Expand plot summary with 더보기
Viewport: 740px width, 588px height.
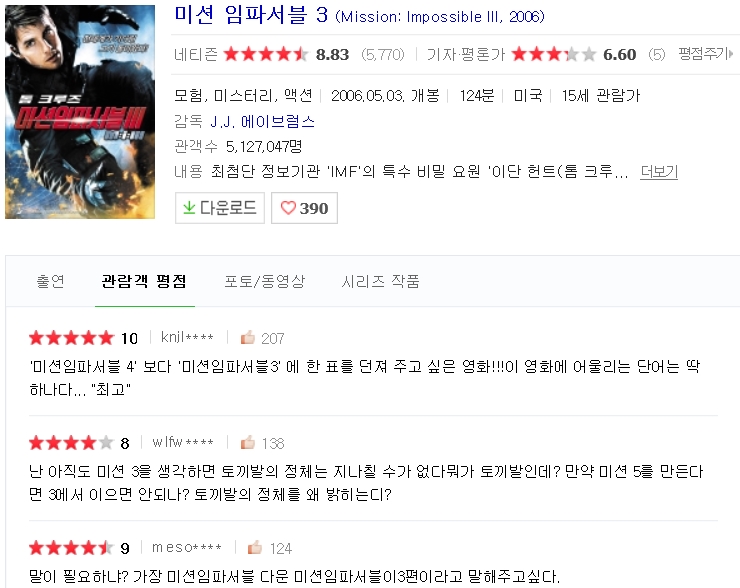pyautogui.click(x=659, y=171)
